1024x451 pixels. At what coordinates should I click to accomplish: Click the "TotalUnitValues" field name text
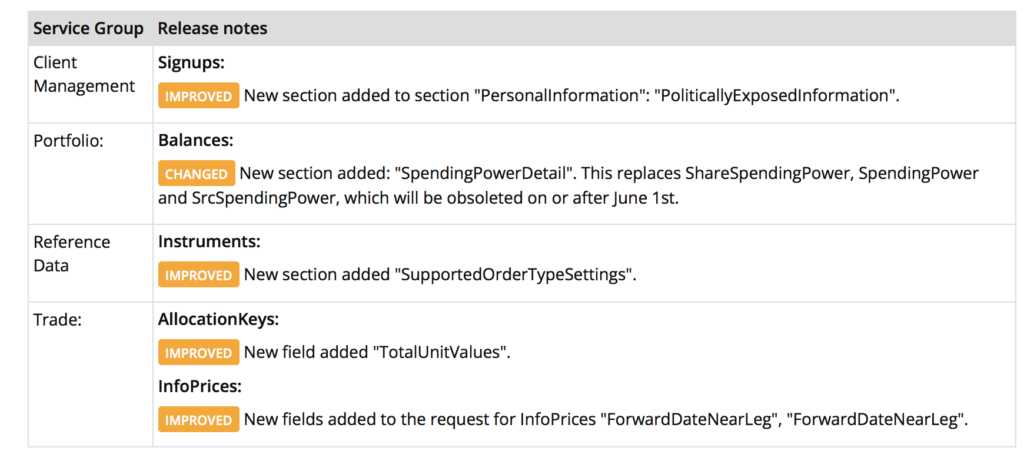click(x=440, y=353)
